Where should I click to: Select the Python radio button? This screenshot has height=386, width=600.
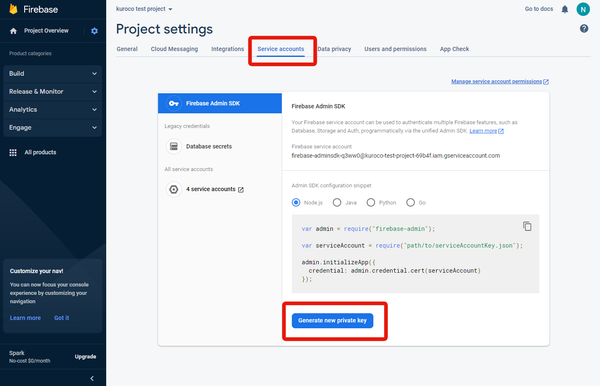pyautogui.click(x=370, y=202)
